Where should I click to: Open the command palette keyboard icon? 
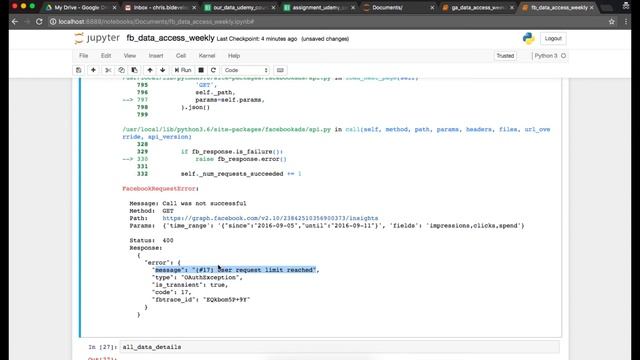click(x=280, y=70)
